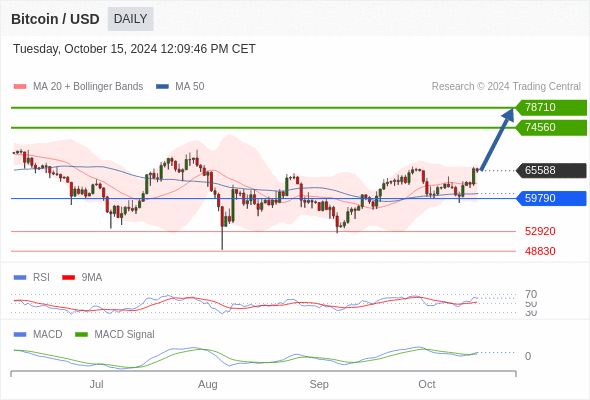Click the pink MA 20 legend swatch
This screenshot has width=590, height=400.
pos(20,87)
